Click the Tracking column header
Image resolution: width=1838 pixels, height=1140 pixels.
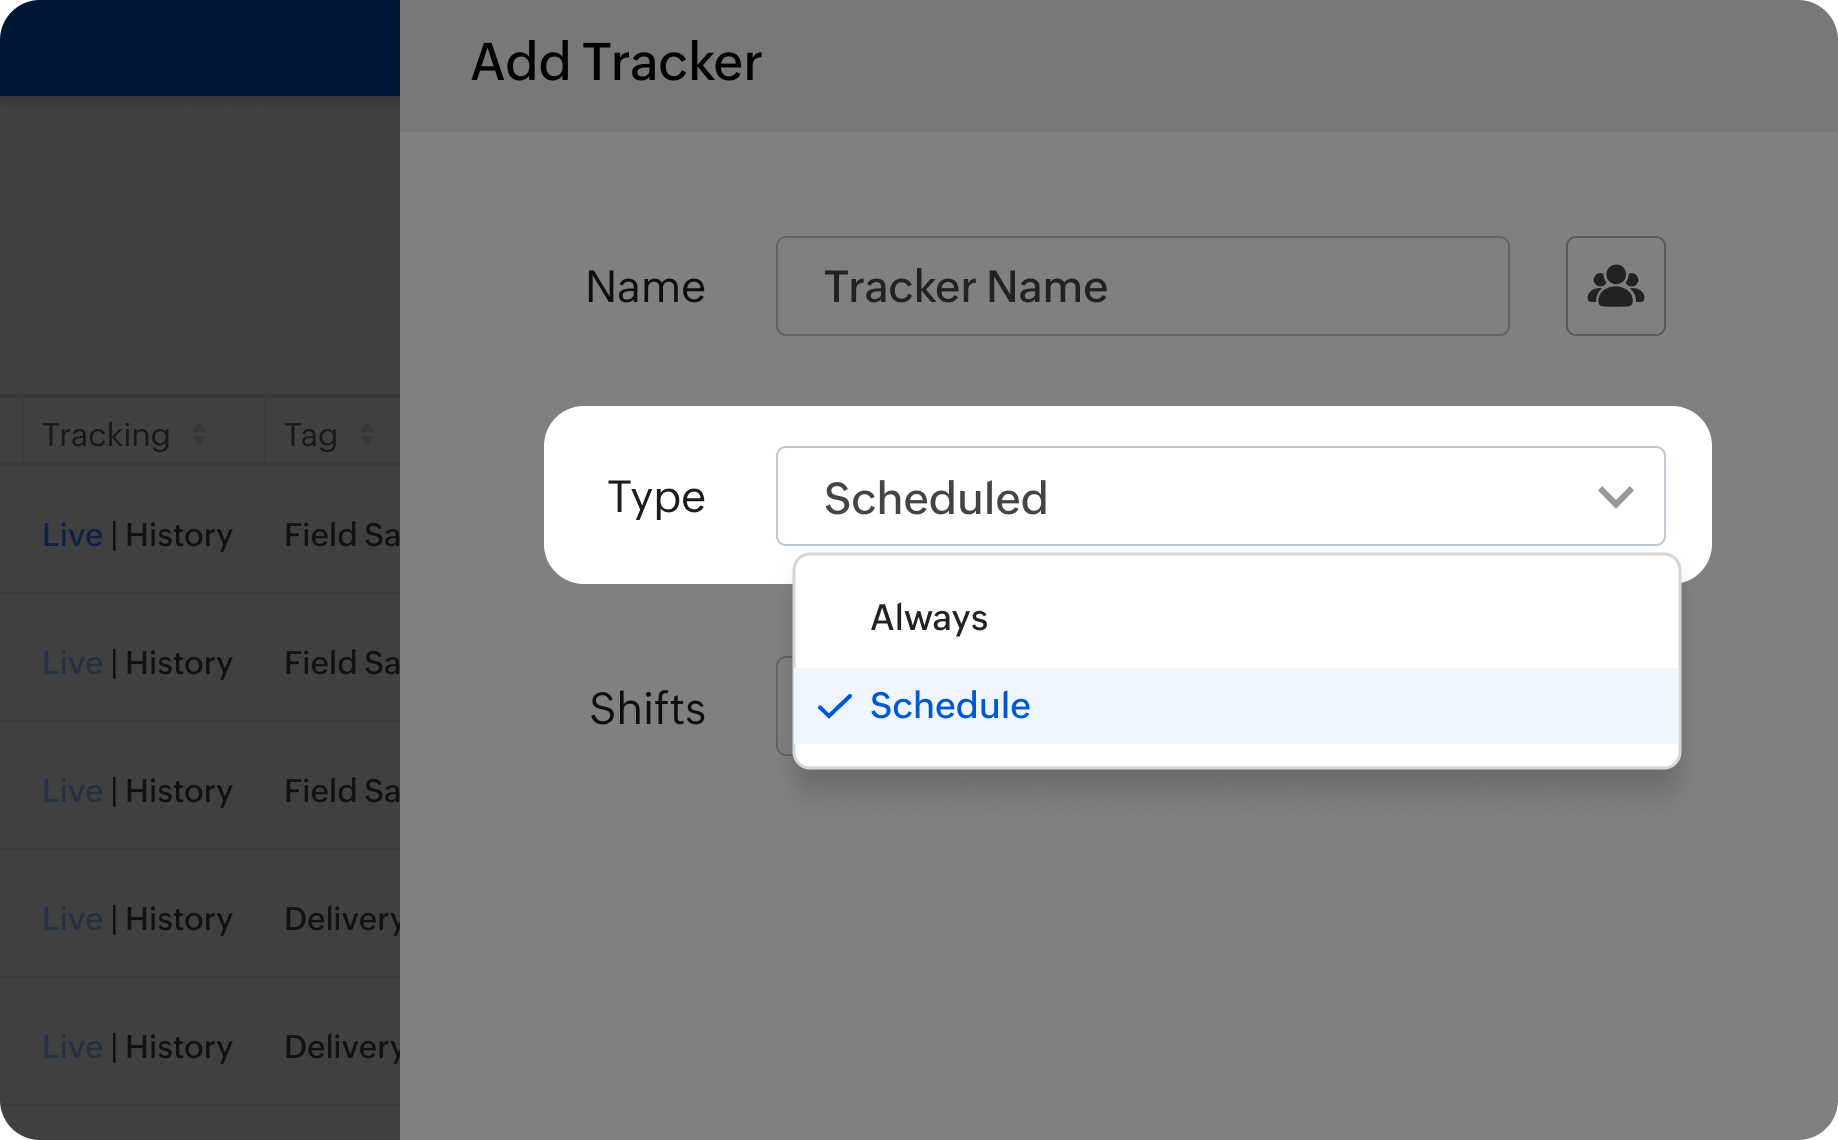(106, 435)
